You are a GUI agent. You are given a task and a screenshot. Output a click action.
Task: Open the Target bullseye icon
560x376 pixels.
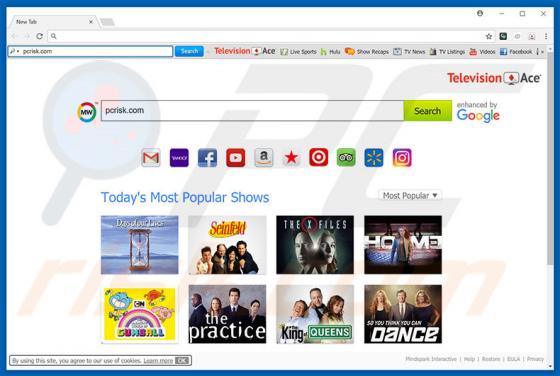pos(319,157)
